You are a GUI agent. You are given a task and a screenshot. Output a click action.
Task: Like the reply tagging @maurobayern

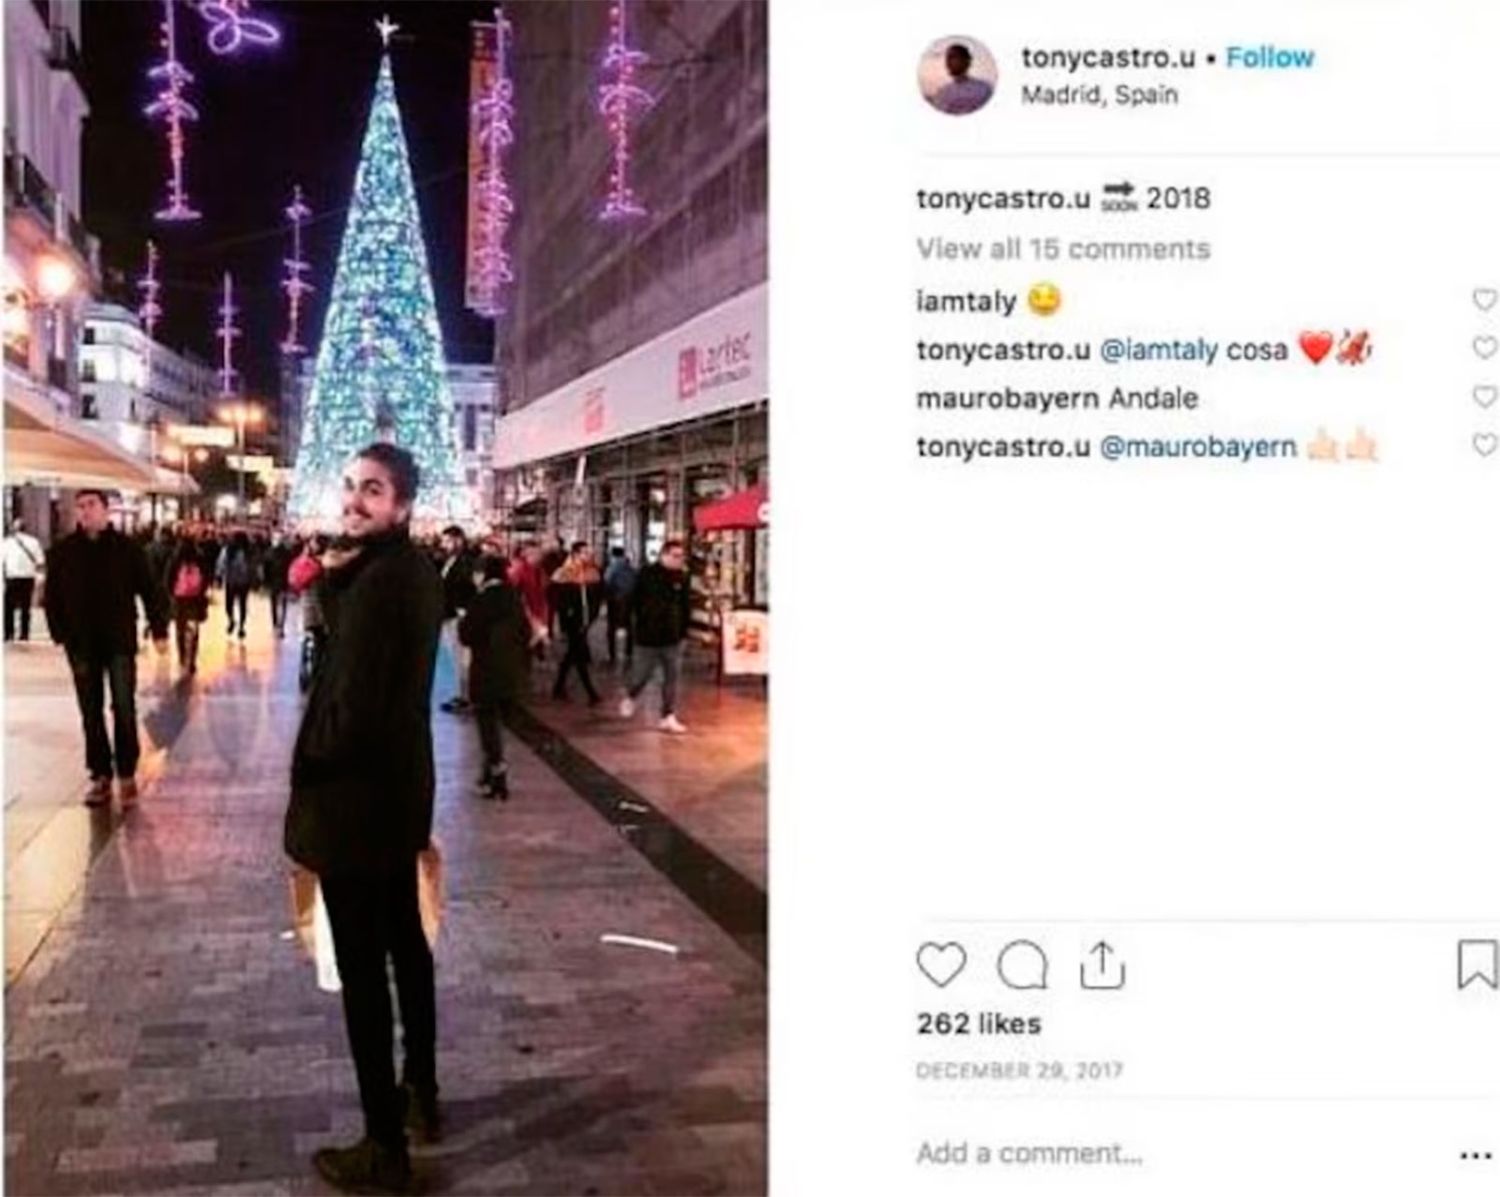click(1485, 444)
